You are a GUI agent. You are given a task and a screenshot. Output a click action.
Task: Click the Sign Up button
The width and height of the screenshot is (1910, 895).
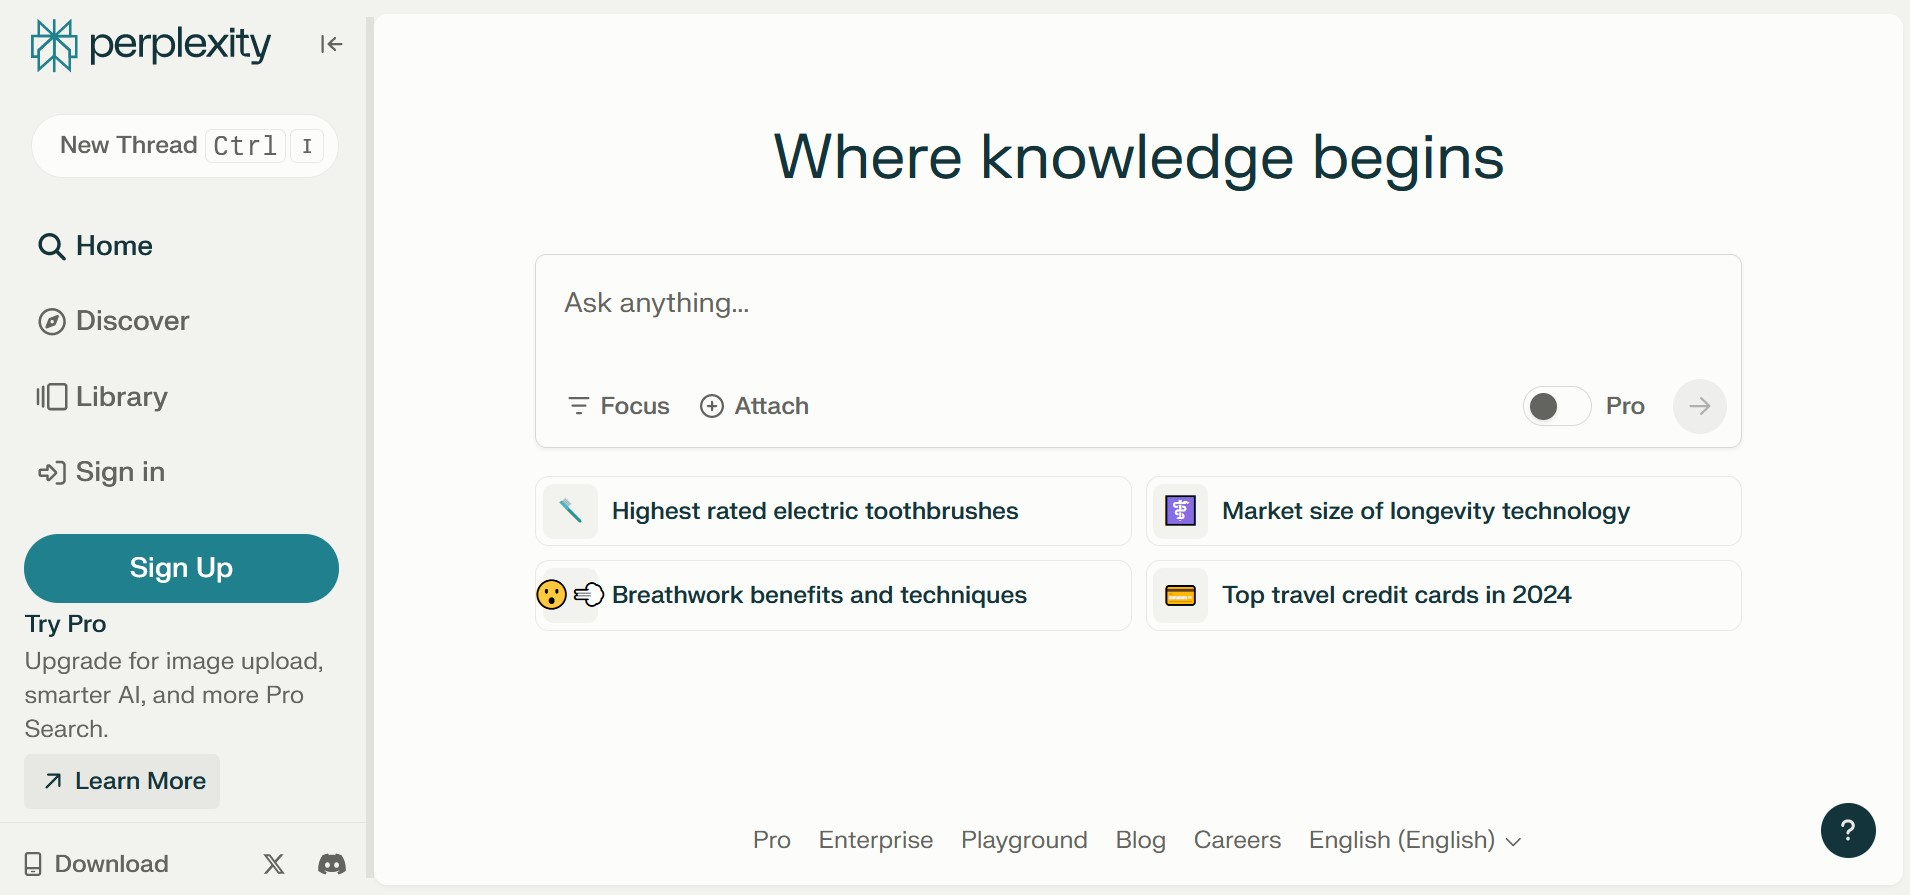181,568
